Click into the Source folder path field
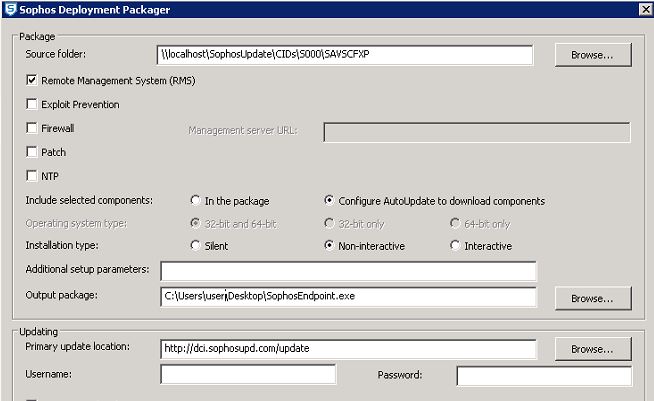This screenshot has width=654, height=401. coord(345,55)
